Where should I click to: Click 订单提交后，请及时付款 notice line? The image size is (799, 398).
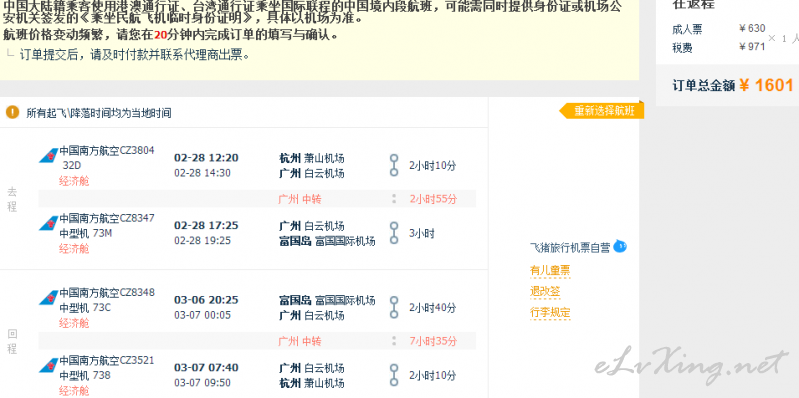[135, 55]
